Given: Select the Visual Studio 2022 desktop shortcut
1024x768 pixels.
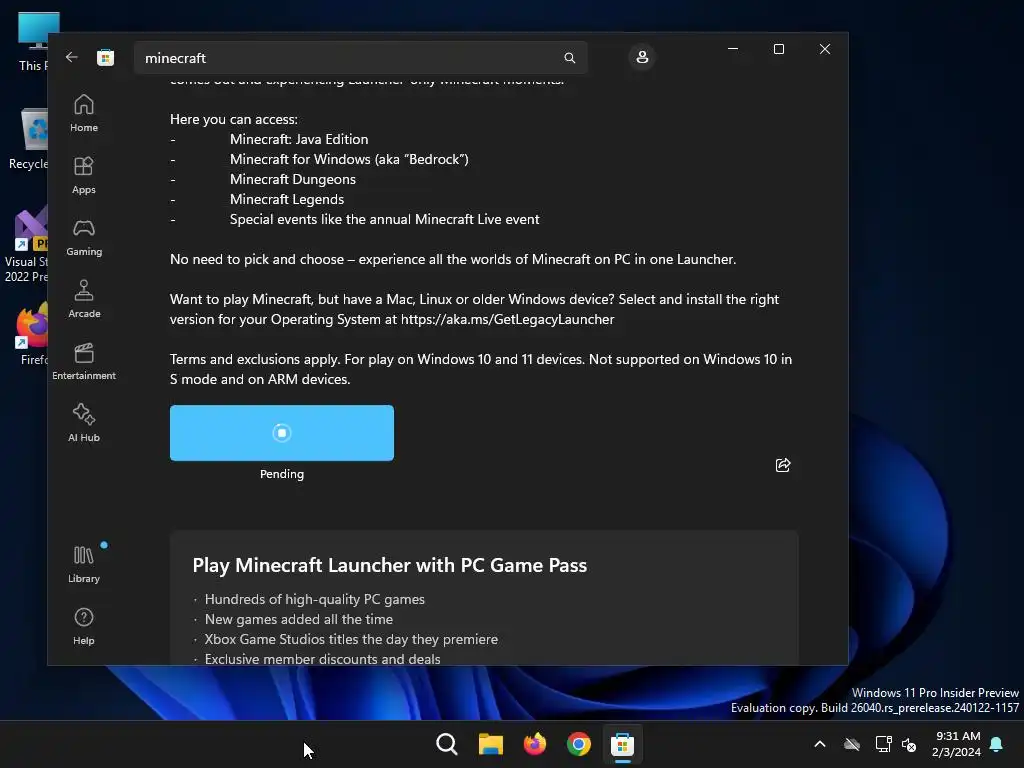Looking at the screenshot, I should 27,245.
